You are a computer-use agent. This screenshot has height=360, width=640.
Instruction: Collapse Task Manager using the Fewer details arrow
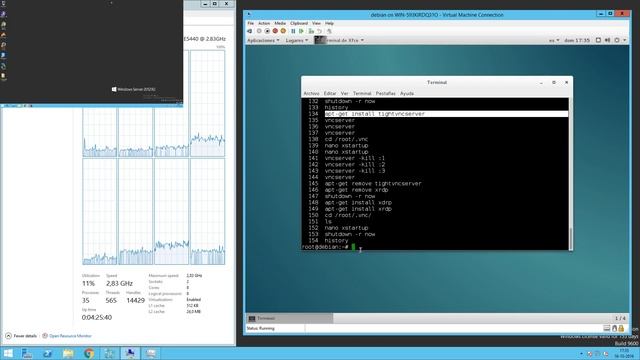tap(8, 336)
